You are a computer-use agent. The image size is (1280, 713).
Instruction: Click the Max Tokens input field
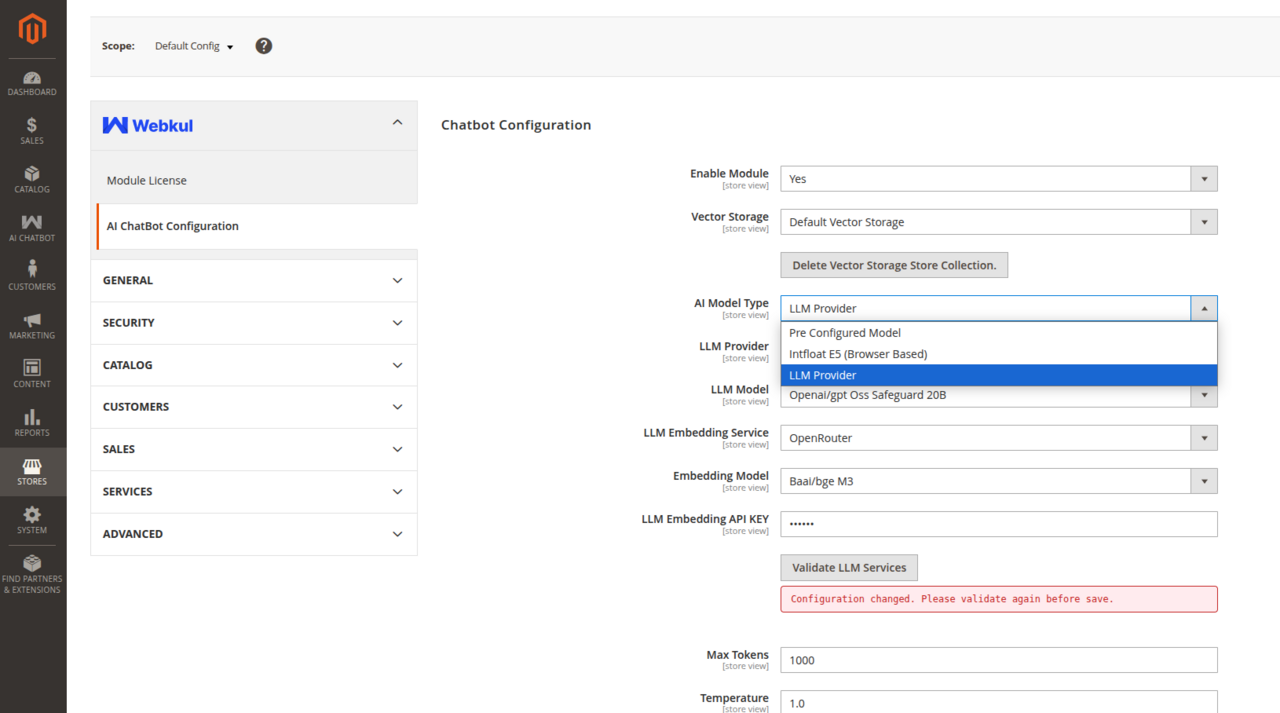pos(999,660)
